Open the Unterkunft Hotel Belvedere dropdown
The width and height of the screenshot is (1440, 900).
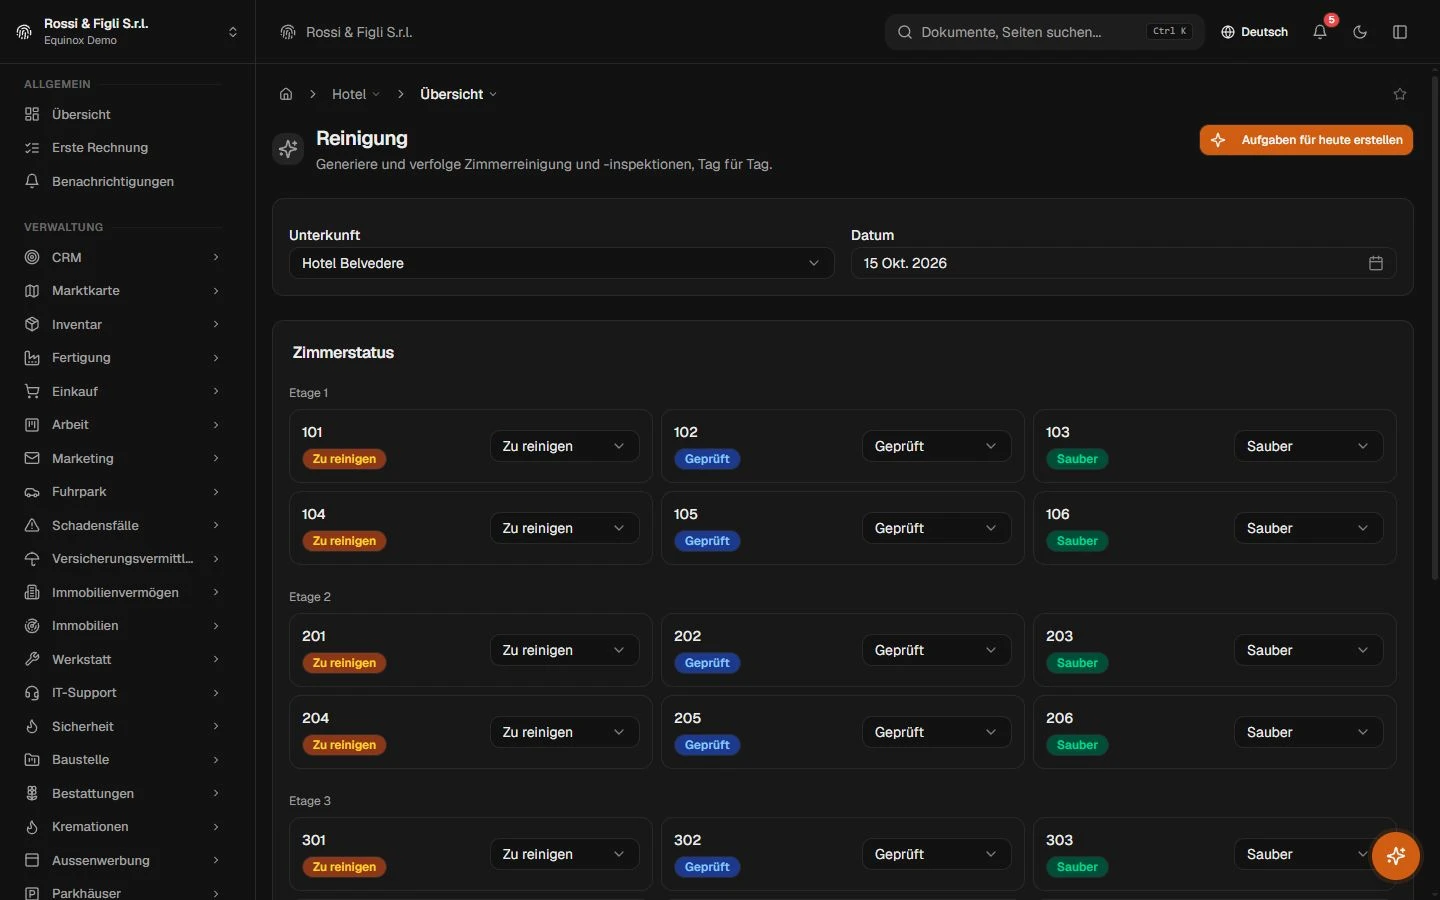[x=561, y=263]
